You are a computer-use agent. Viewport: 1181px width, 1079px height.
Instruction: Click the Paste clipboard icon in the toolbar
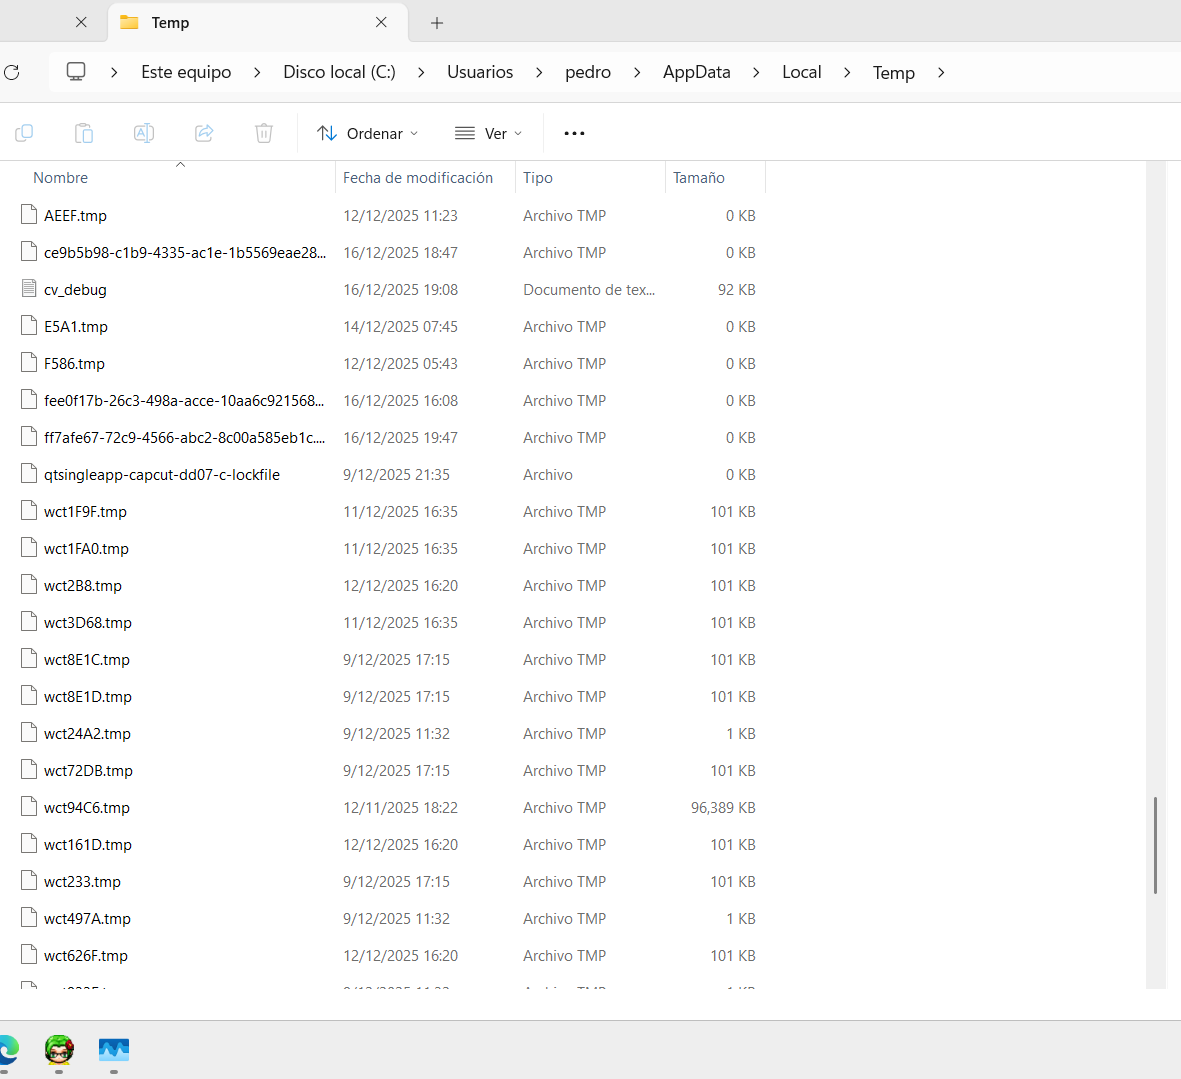[84, 133]
